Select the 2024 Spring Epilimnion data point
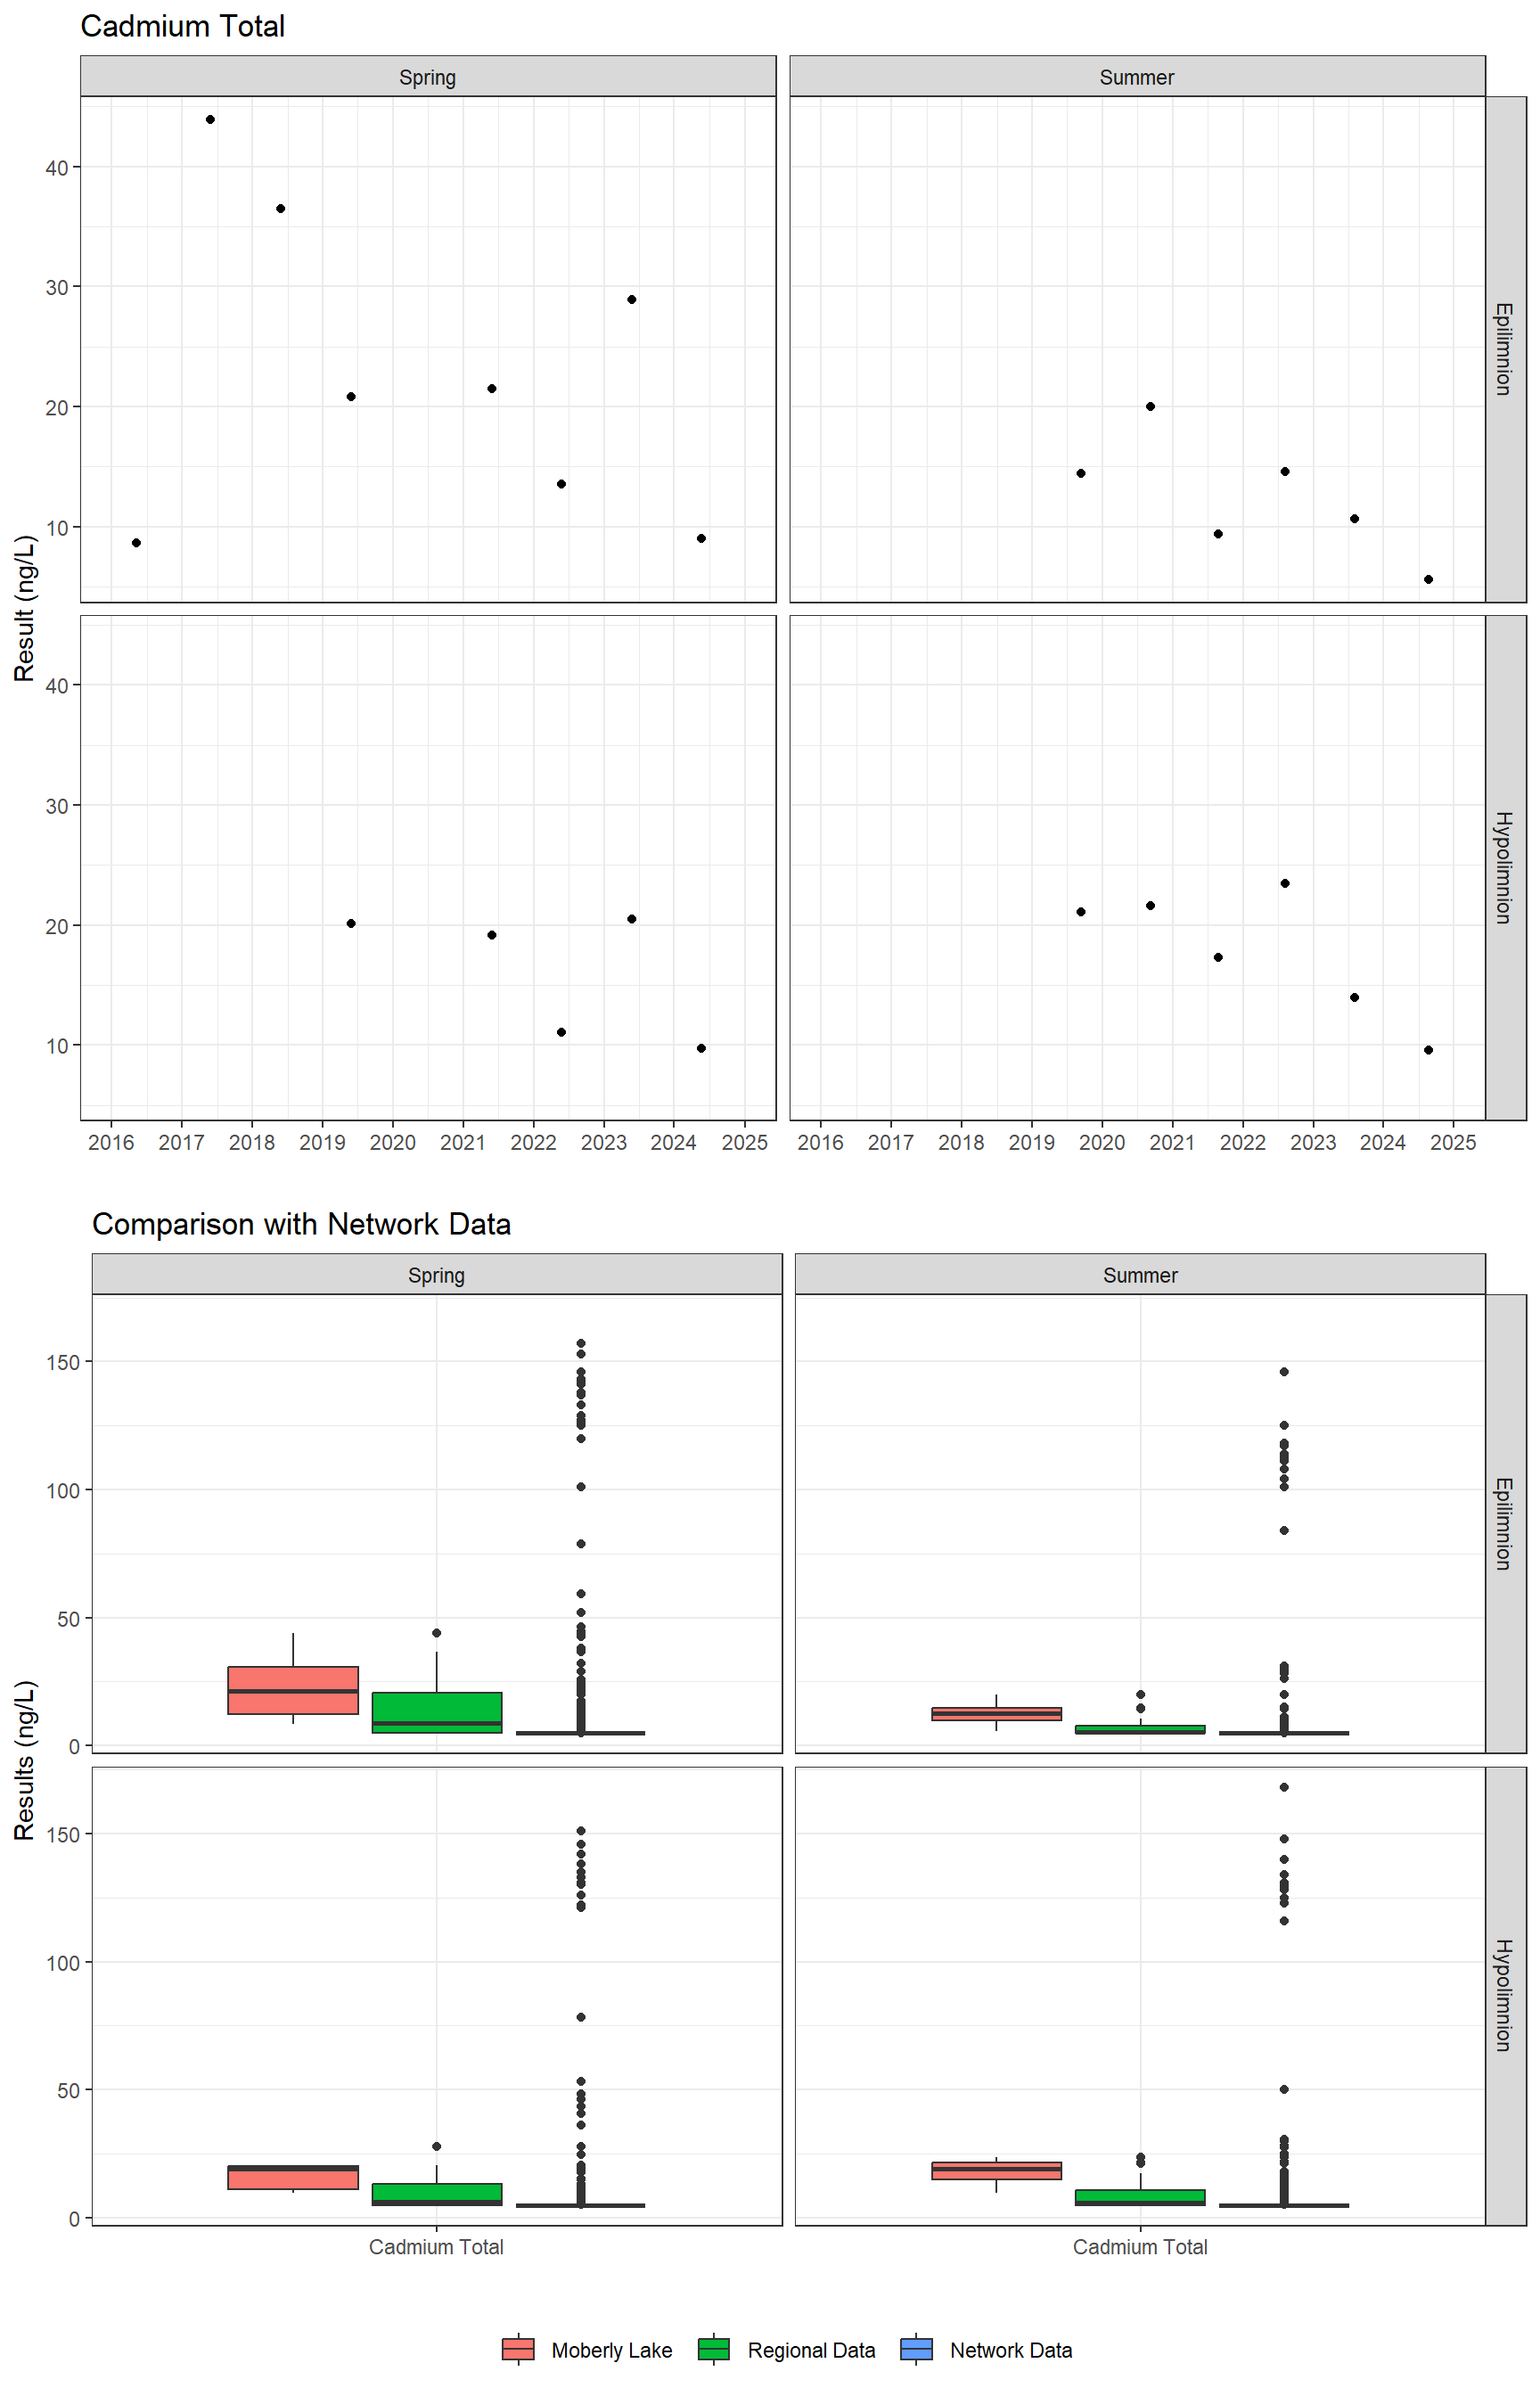The width and height of the screenshot is (1540, 2396). [x=702, y=538]
